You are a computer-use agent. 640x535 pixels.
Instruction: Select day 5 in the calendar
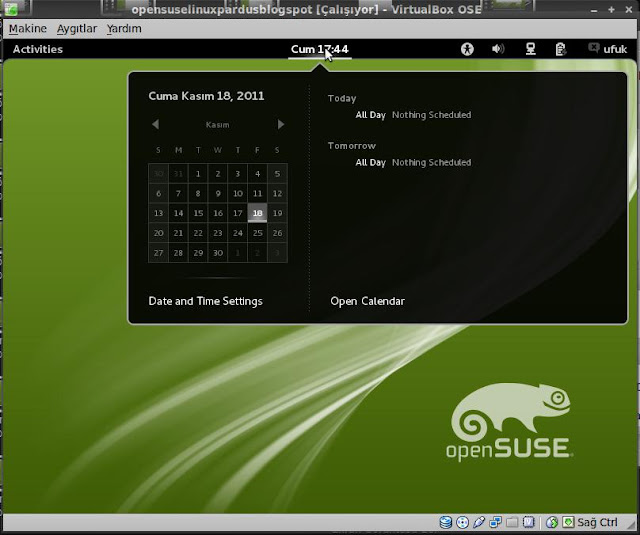click(x=277, y=174)
